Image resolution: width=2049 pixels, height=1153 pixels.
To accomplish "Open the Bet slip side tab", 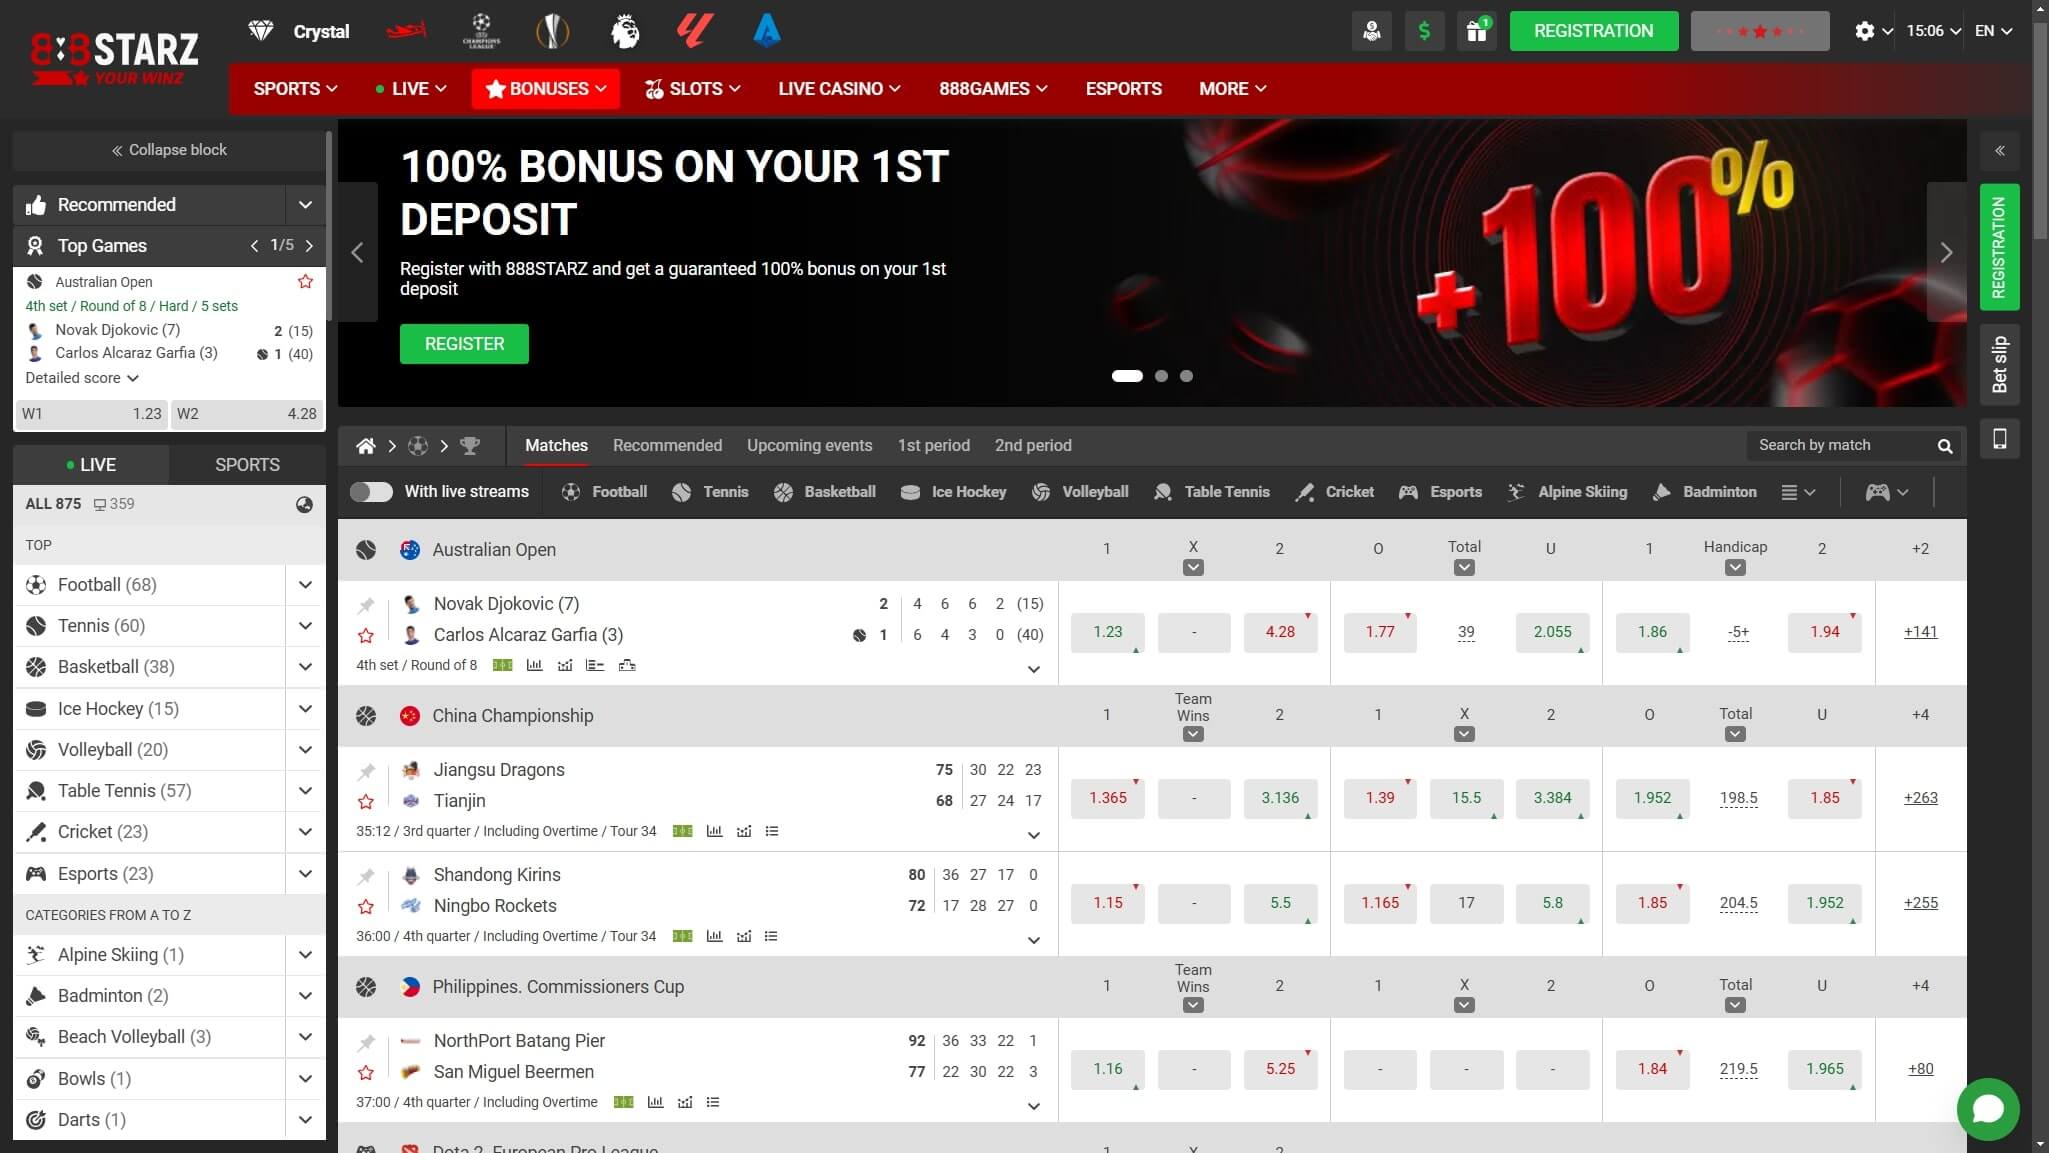I will (2000, 364).
